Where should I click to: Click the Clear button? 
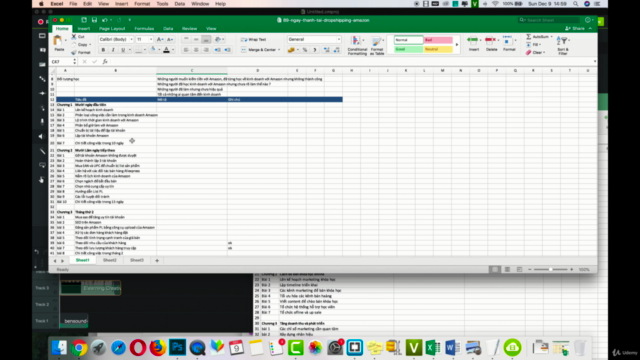pos(534,53)
